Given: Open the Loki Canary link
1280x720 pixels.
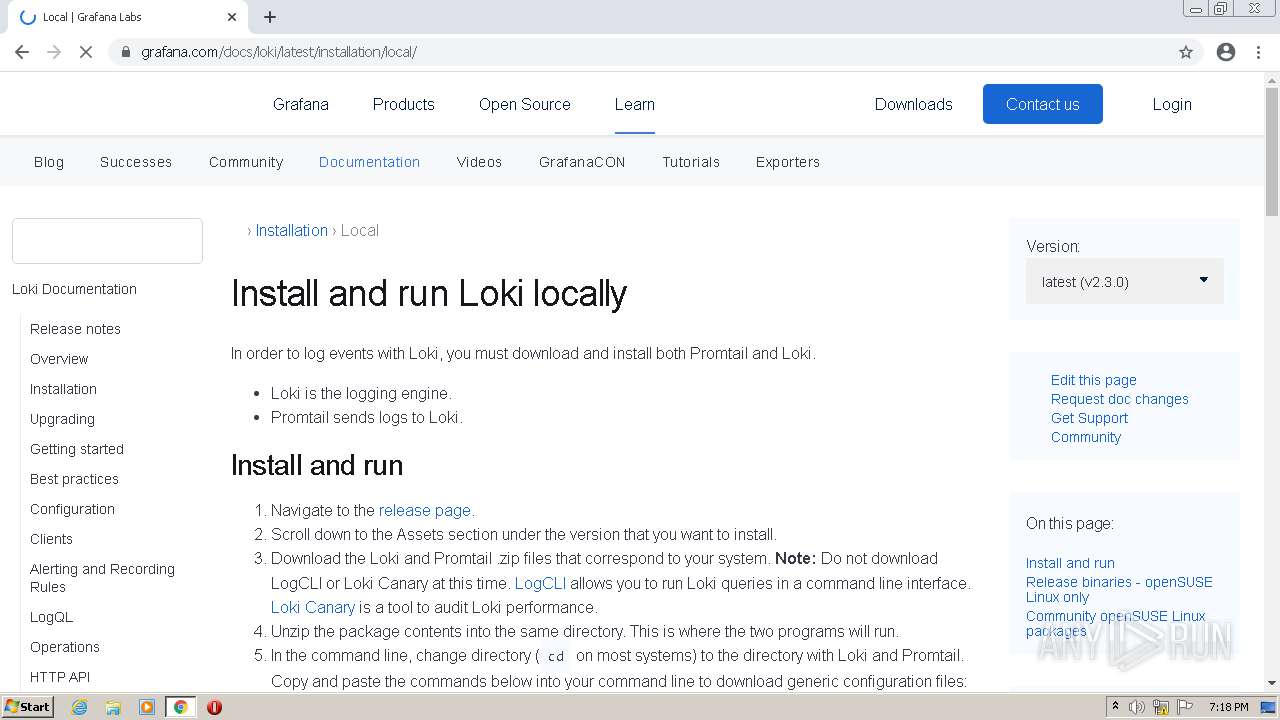Looking at the screenshot, I should 313,607.
